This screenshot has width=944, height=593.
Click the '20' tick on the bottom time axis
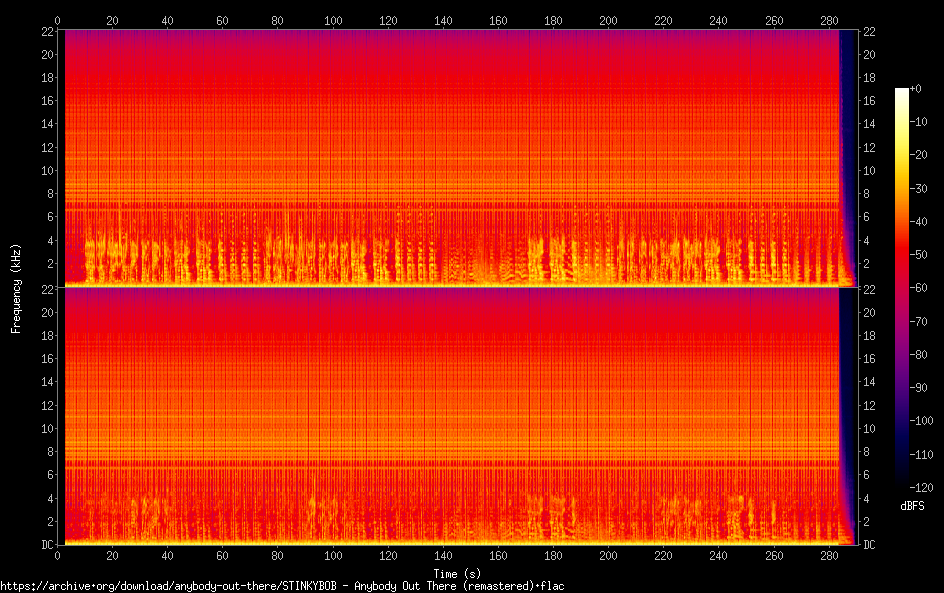pos(113,556)
